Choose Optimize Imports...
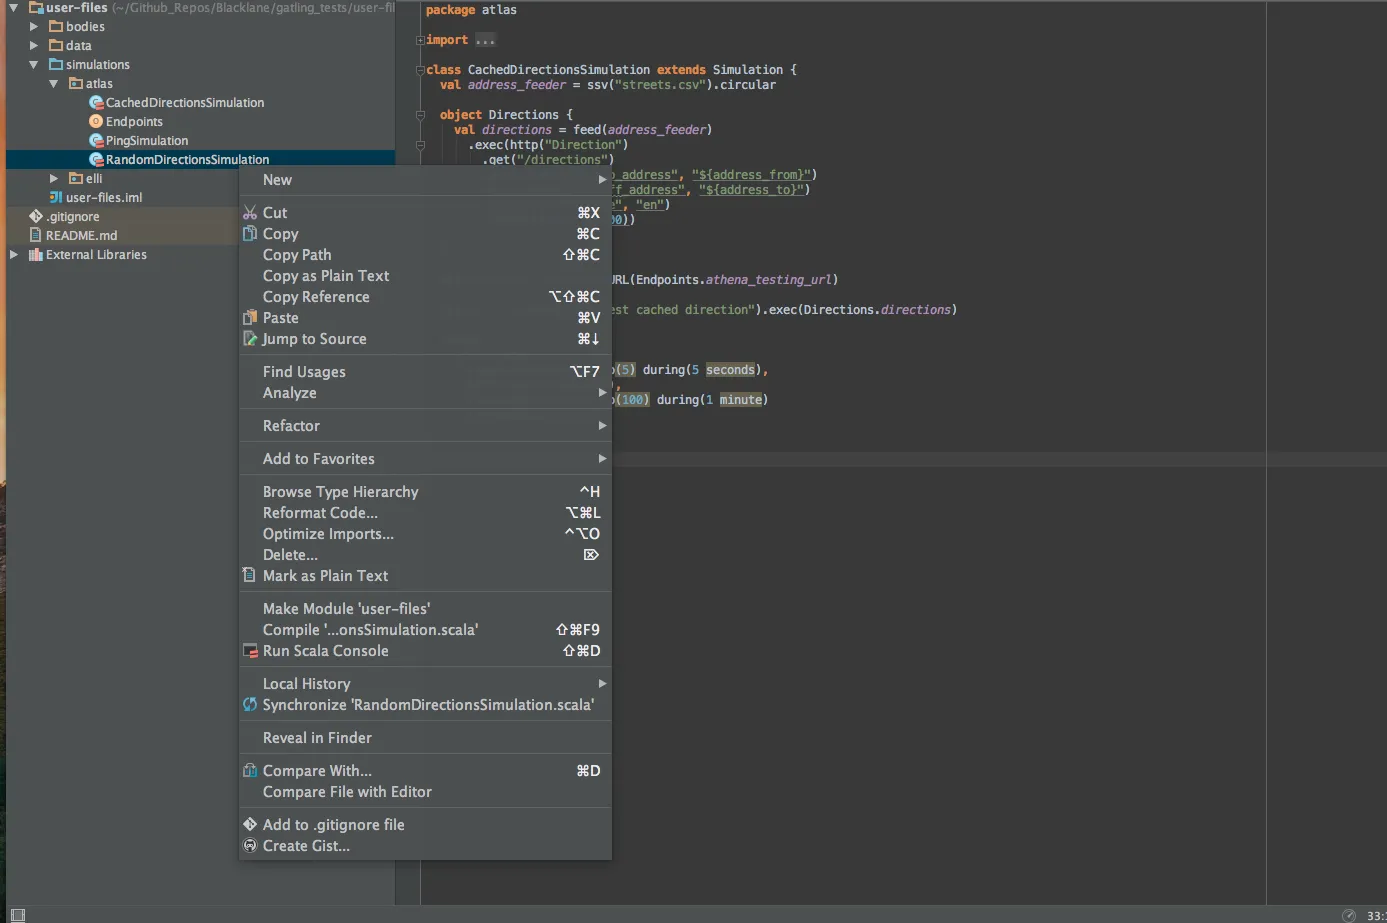Image resolution: width=1387 pixels, height=923 pixels. click(425, 534)
